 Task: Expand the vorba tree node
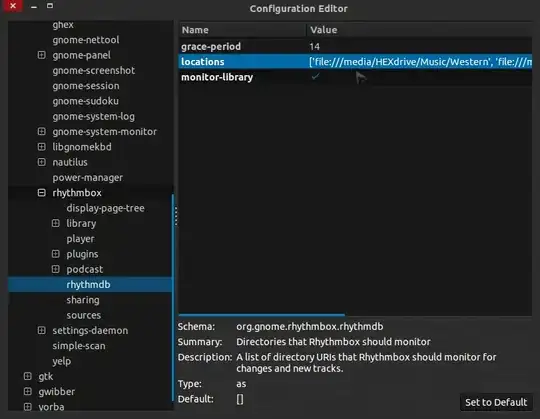pos(28,407)
